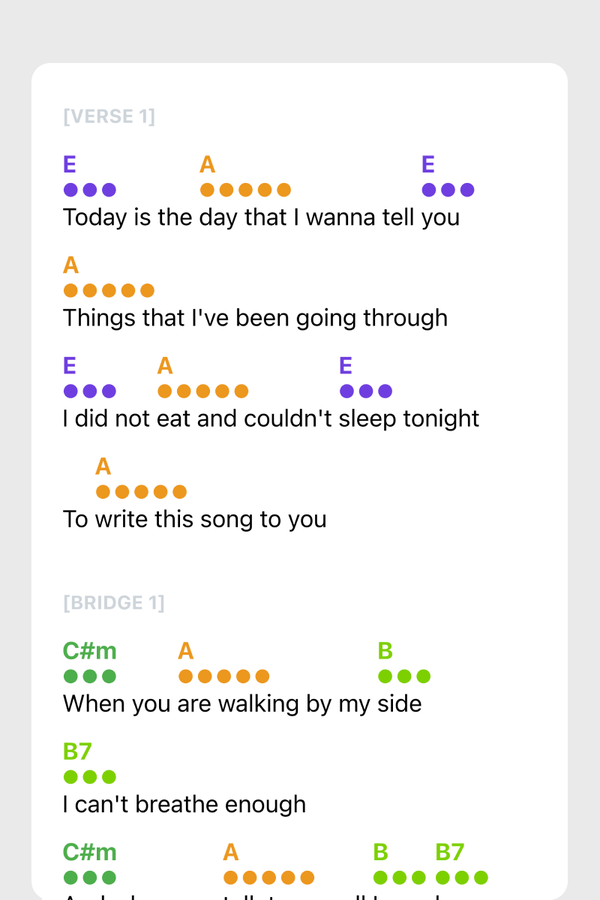Tap the A chord above "To write"
The height and width of the screenshot is (900, 600).
[103, 466]
